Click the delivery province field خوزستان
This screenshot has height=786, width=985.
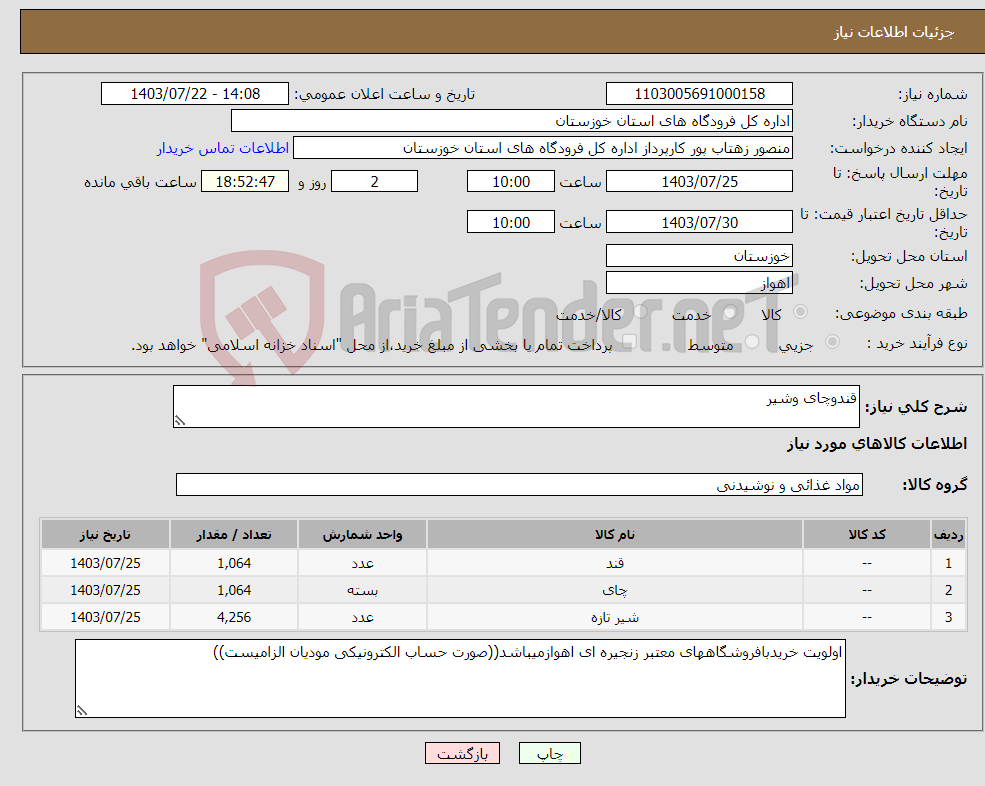coord(699,256)
